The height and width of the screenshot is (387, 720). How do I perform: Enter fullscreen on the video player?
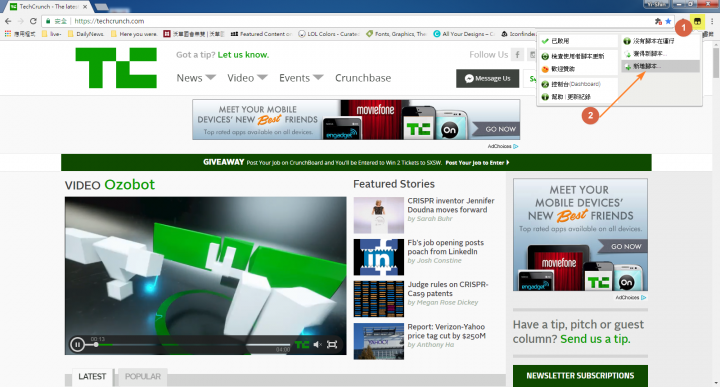pos(332,344)
